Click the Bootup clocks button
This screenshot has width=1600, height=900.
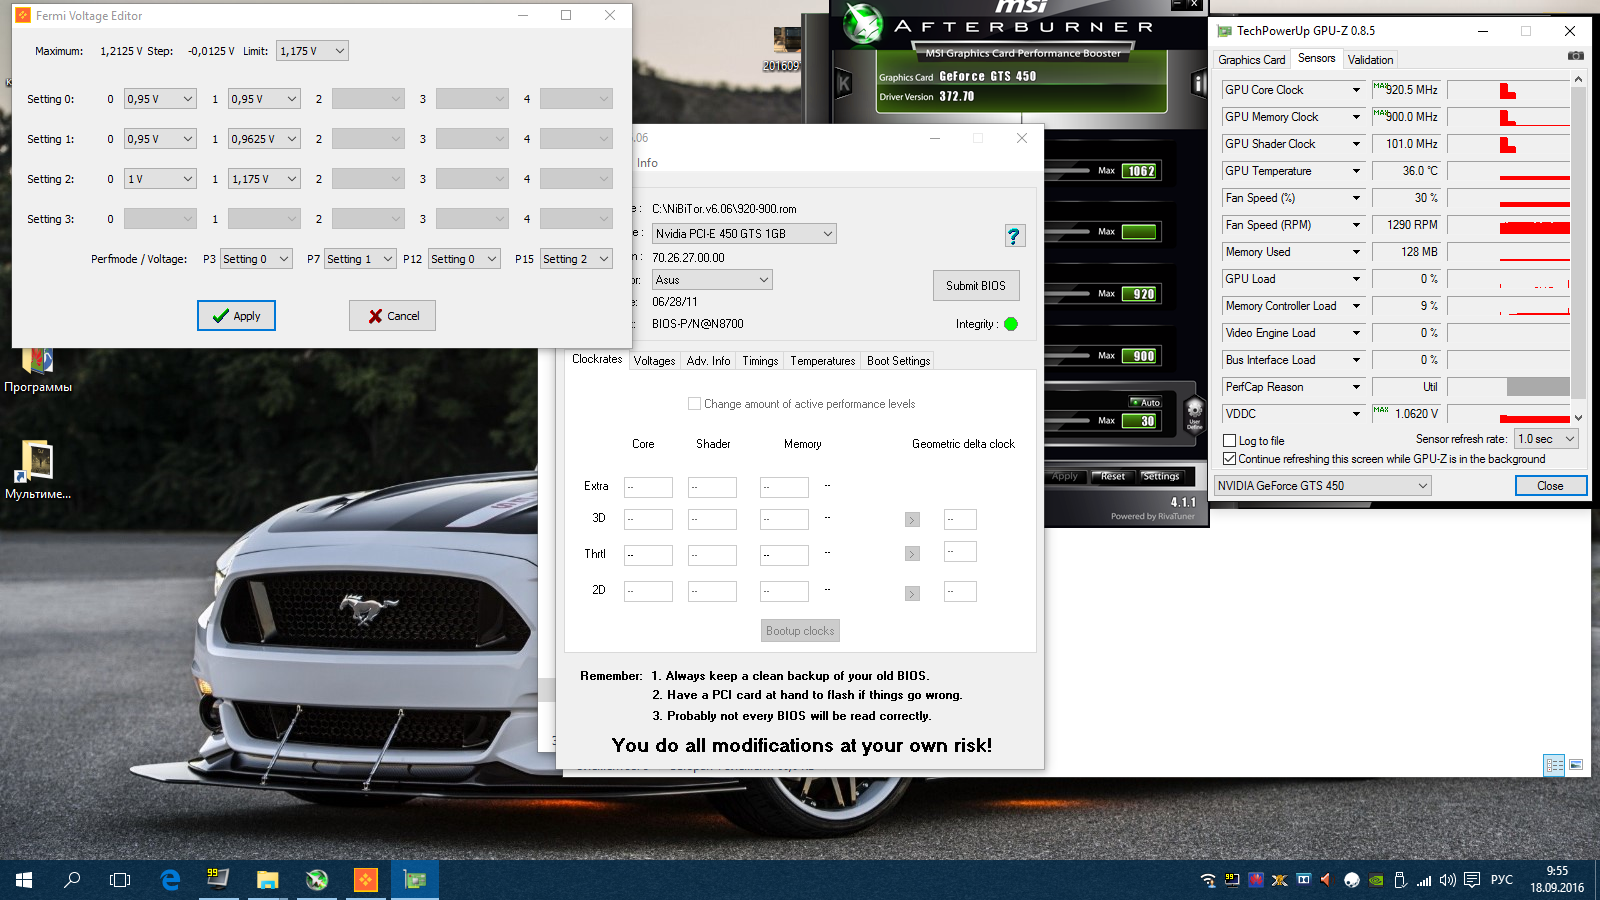(800, 631)
